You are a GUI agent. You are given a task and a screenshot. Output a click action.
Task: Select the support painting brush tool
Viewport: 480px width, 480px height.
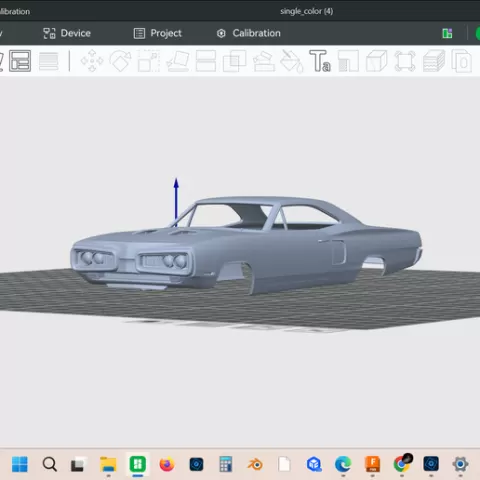tap(264, 61)
